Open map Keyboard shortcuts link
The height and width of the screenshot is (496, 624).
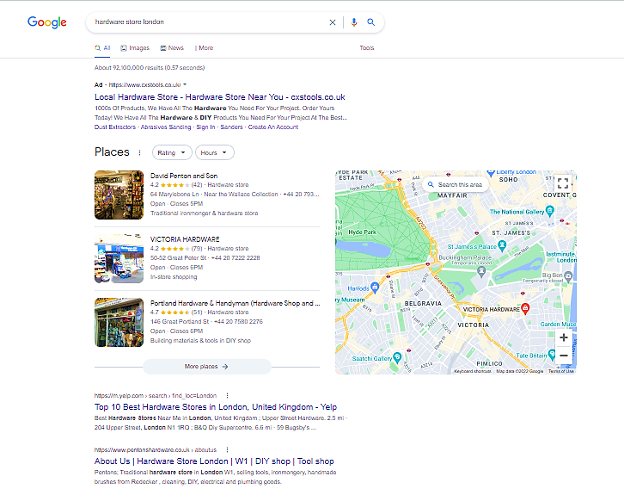pos(473,371)
